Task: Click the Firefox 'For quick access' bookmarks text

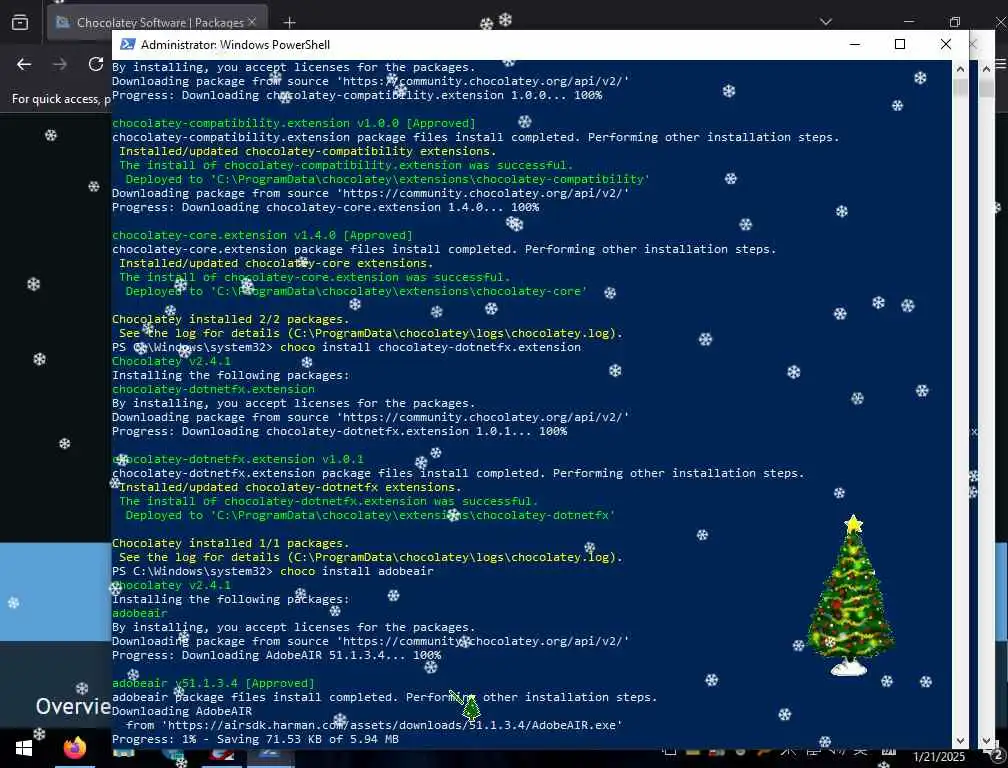Action: click(61, 98)
